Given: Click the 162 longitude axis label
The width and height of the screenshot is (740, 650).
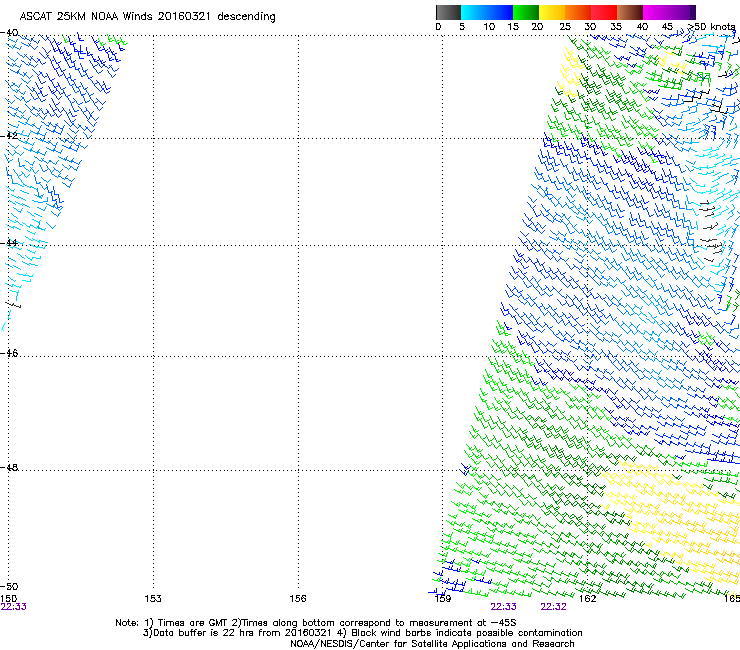Looking at the screenshot, I should (x=588, y=599).
